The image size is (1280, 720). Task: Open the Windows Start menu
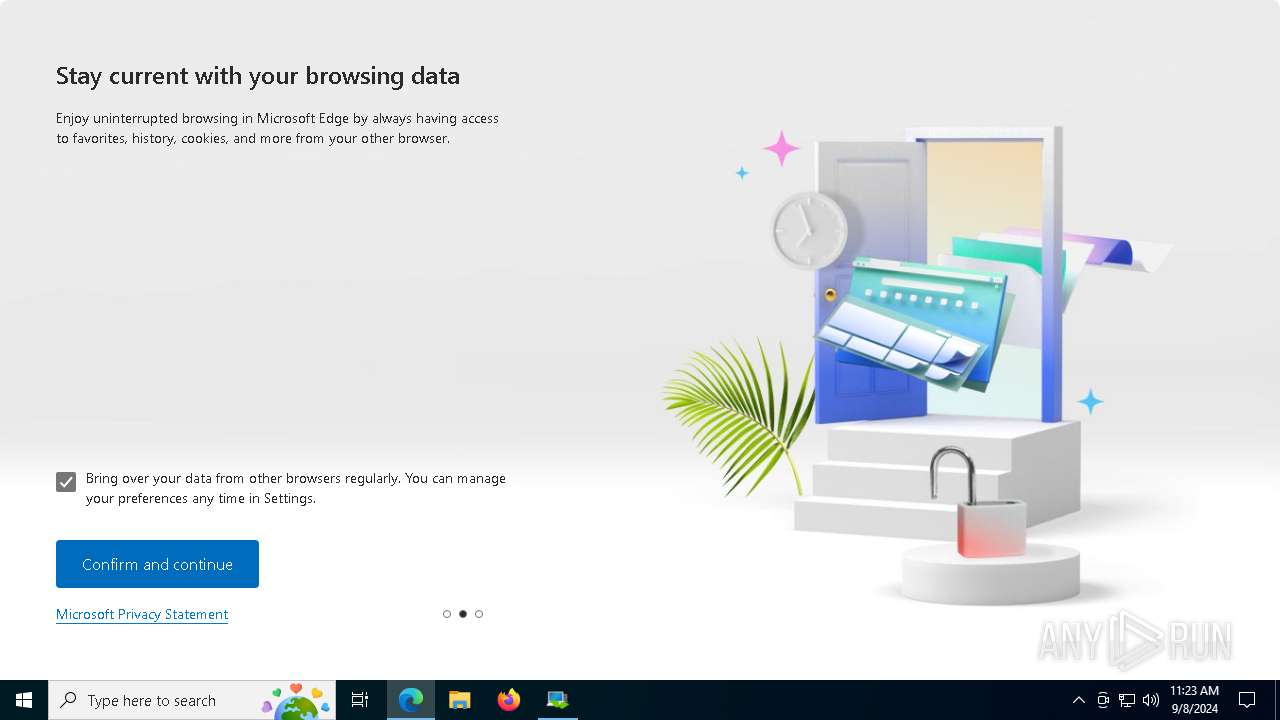pos(24,700)
